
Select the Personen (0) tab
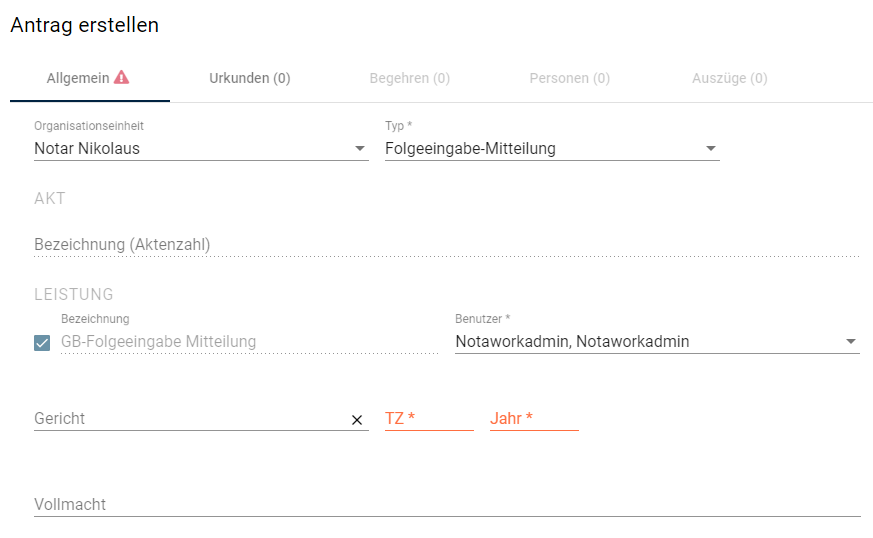pos(570,79)
